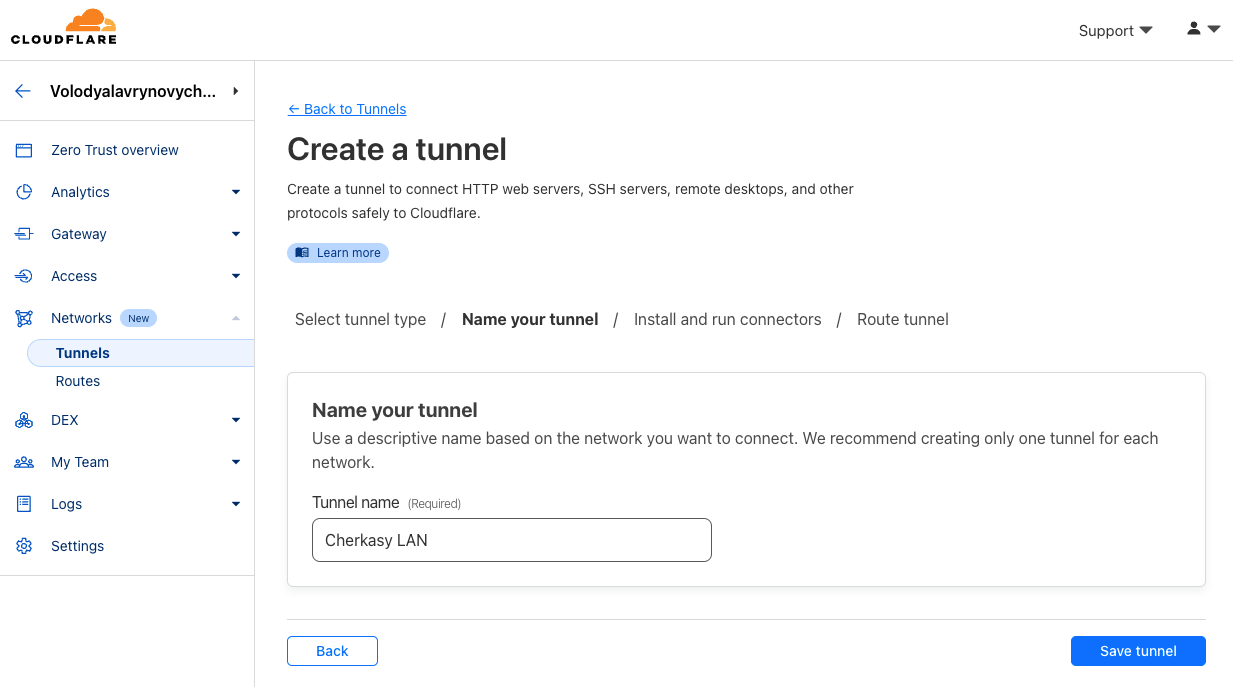
Task: Focus the Tunnel name input field
Action: tap(511, 540)
